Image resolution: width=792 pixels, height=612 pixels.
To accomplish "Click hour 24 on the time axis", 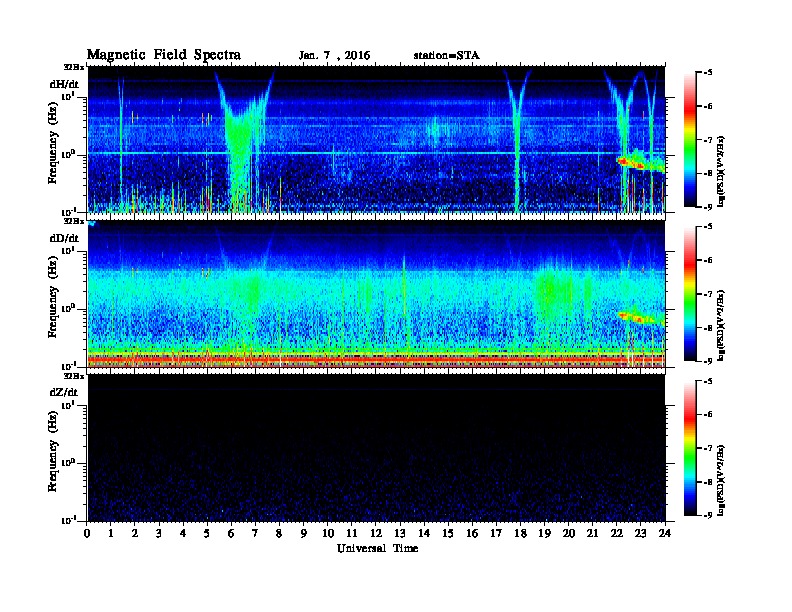I will click(x=665, y=534).
